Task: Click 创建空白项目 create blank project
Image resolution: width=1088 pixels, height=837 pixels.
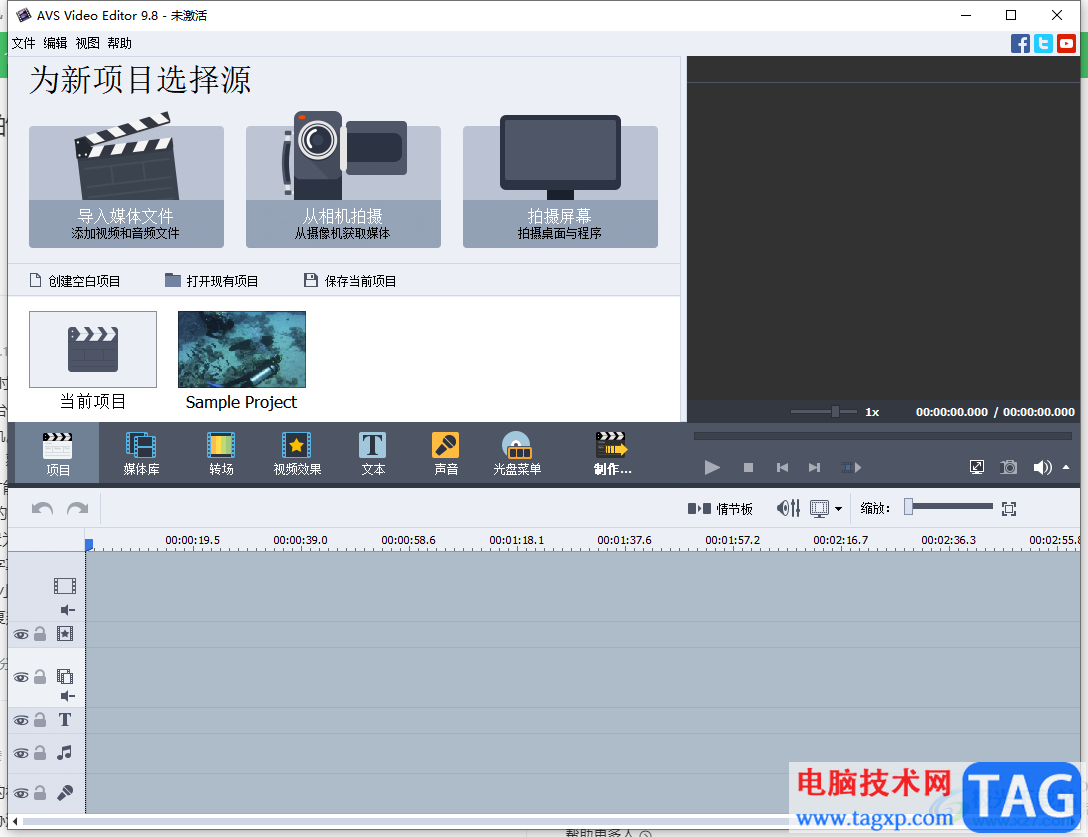Action: point(75,280)
